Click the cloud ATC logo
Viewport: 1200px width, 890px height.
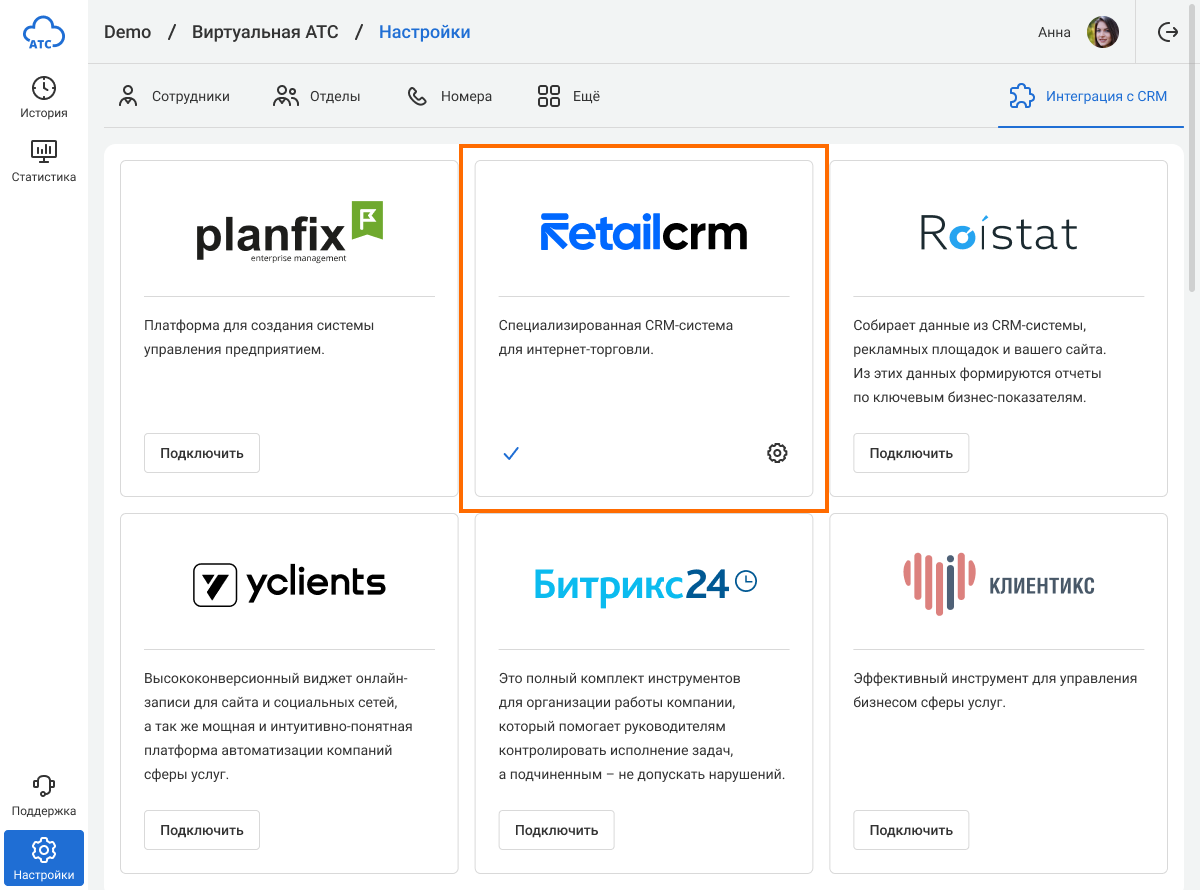[x=44, y=32]
